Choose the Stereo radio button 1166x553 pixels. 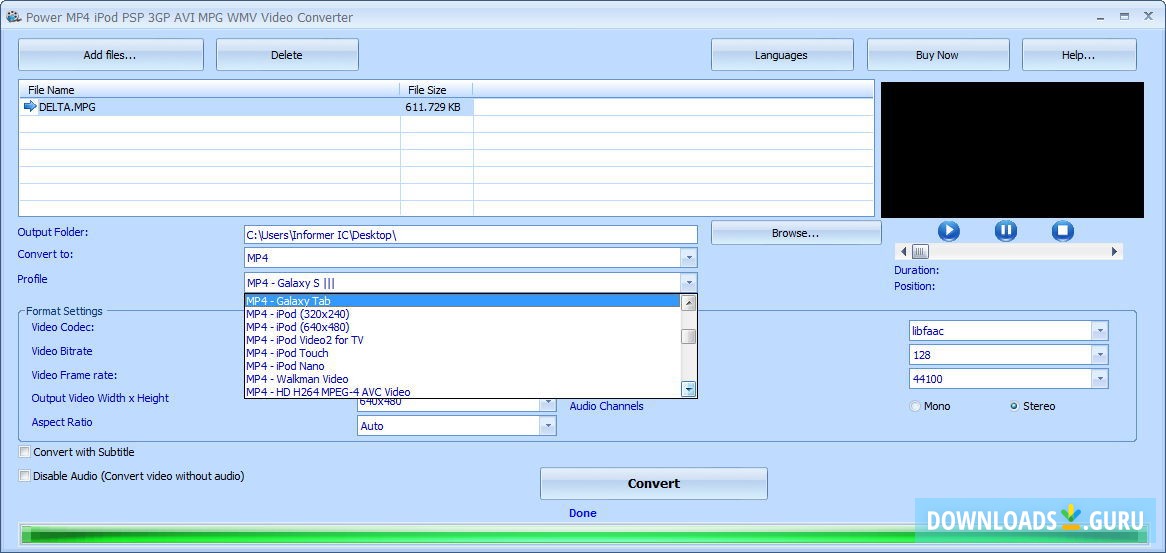pos(1014,407)
